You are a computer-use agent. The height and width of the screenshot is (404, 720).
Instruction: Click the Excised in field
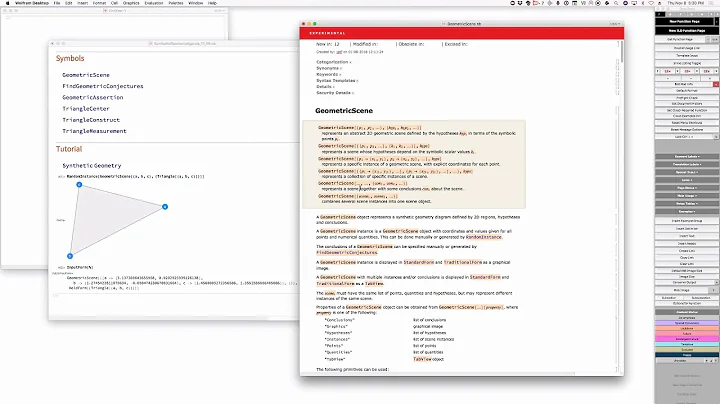click(456, 44)
